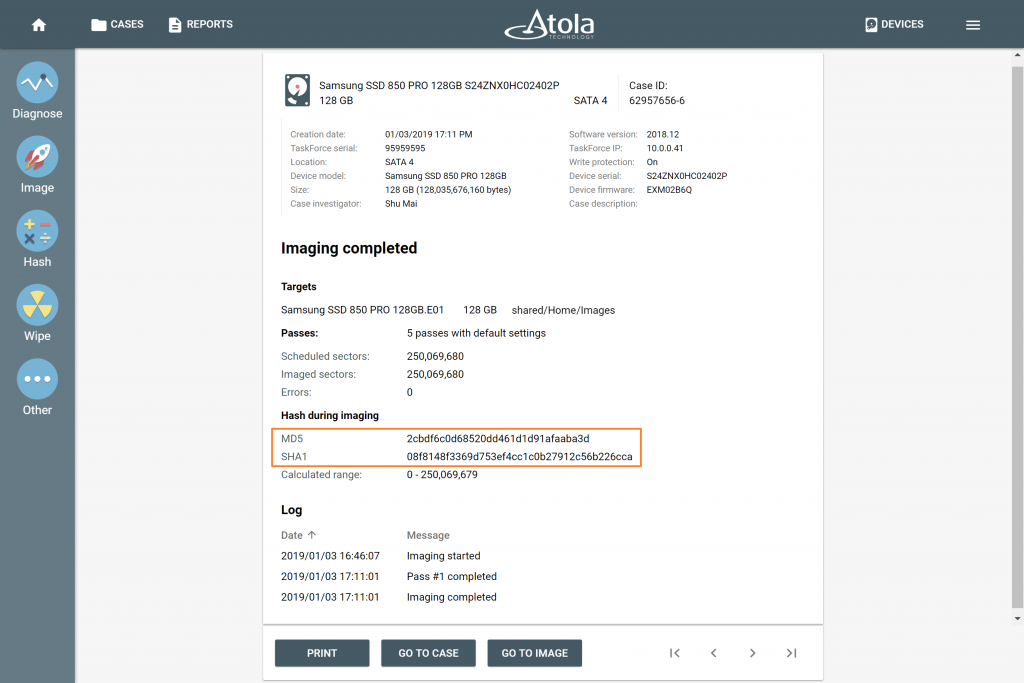Image resolution: width=1024 pixels, height=683 pixels.
Task: Click the vertical scrollbar thumb
Action: click(1017, 336)
